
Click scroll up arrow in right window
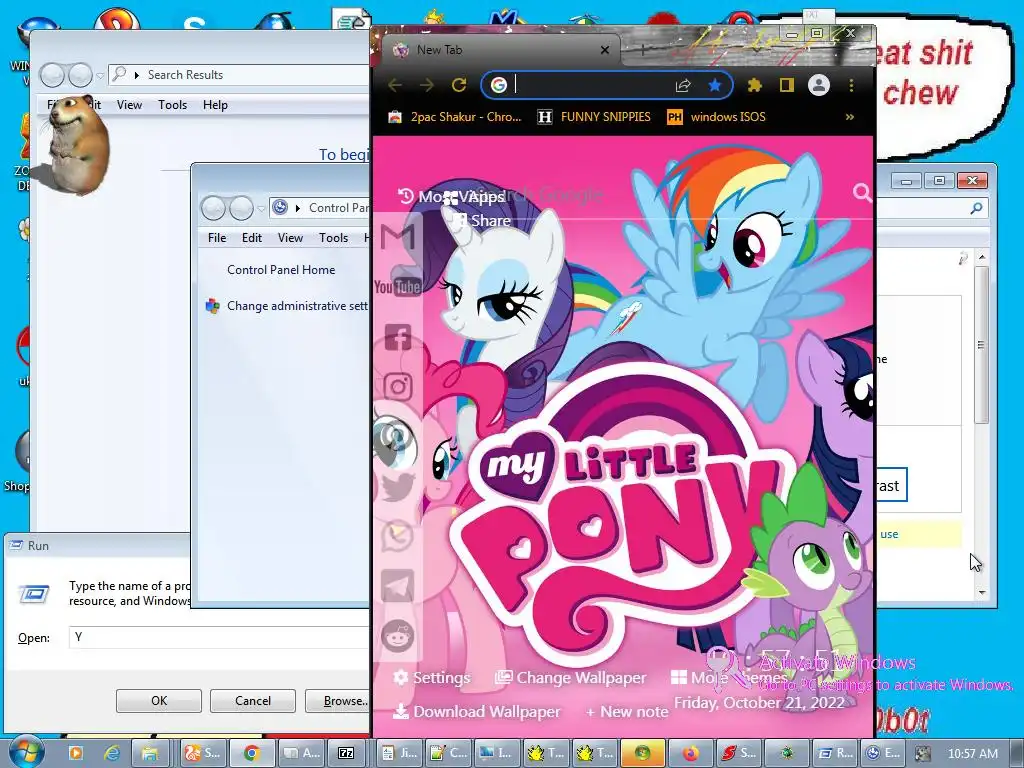(x=982, y=258)
